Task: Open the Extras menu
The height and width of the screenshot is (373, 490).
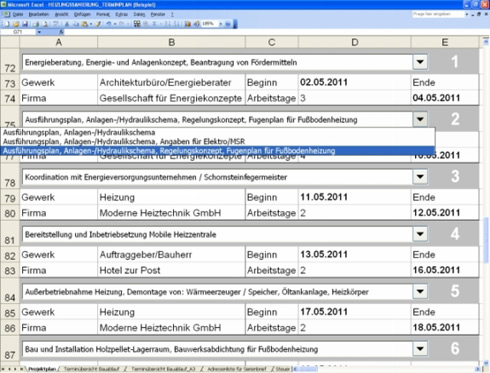Action: click(x=121, y=14)
